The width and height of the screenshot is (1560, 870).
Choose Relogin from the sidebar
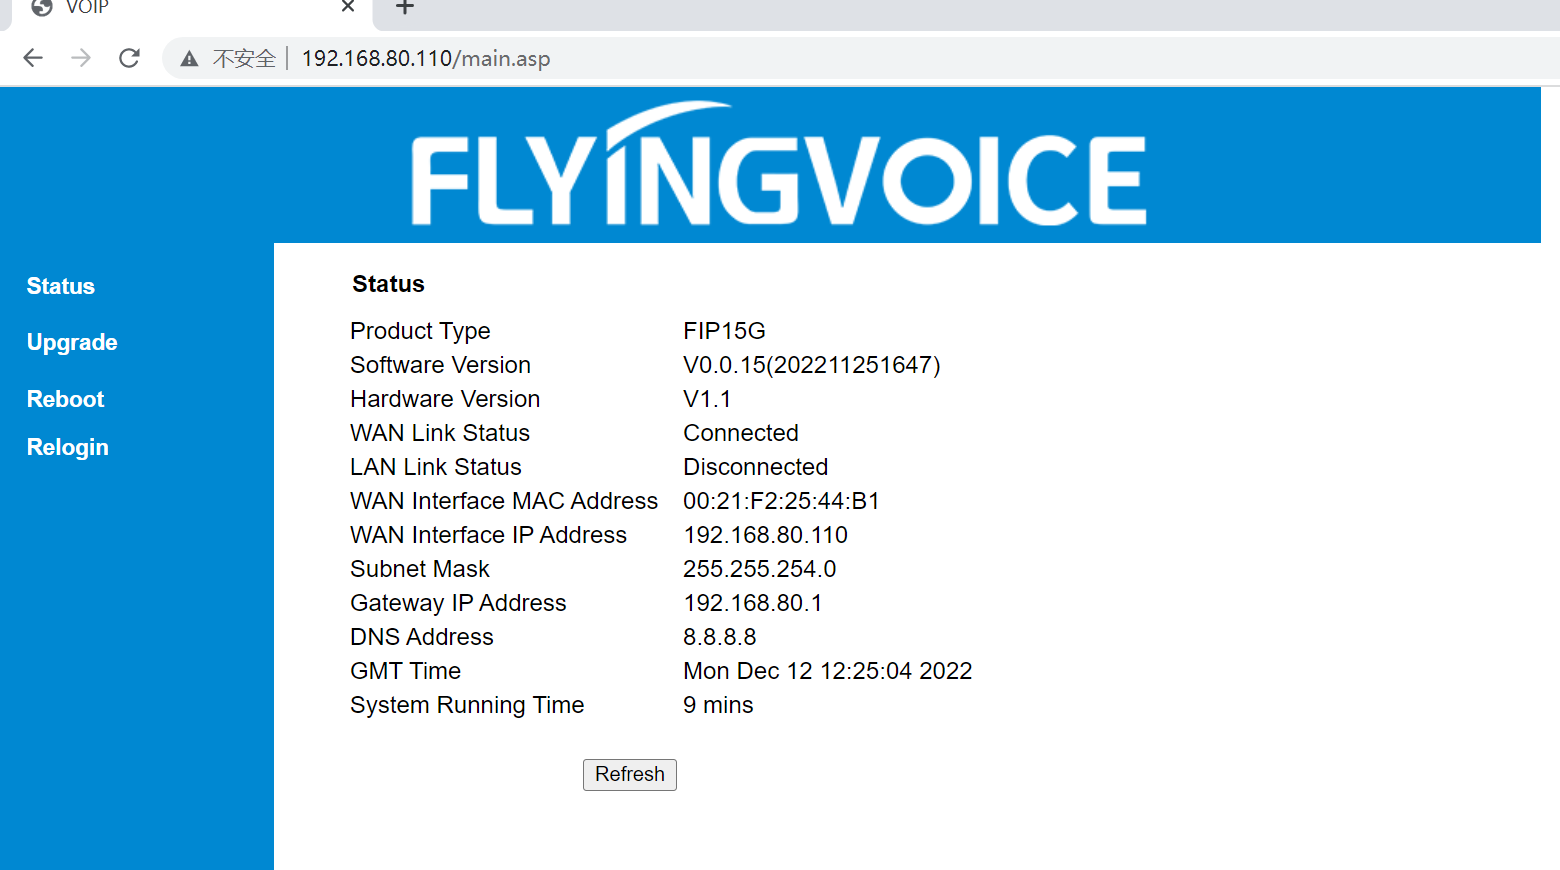pos(68,447)
